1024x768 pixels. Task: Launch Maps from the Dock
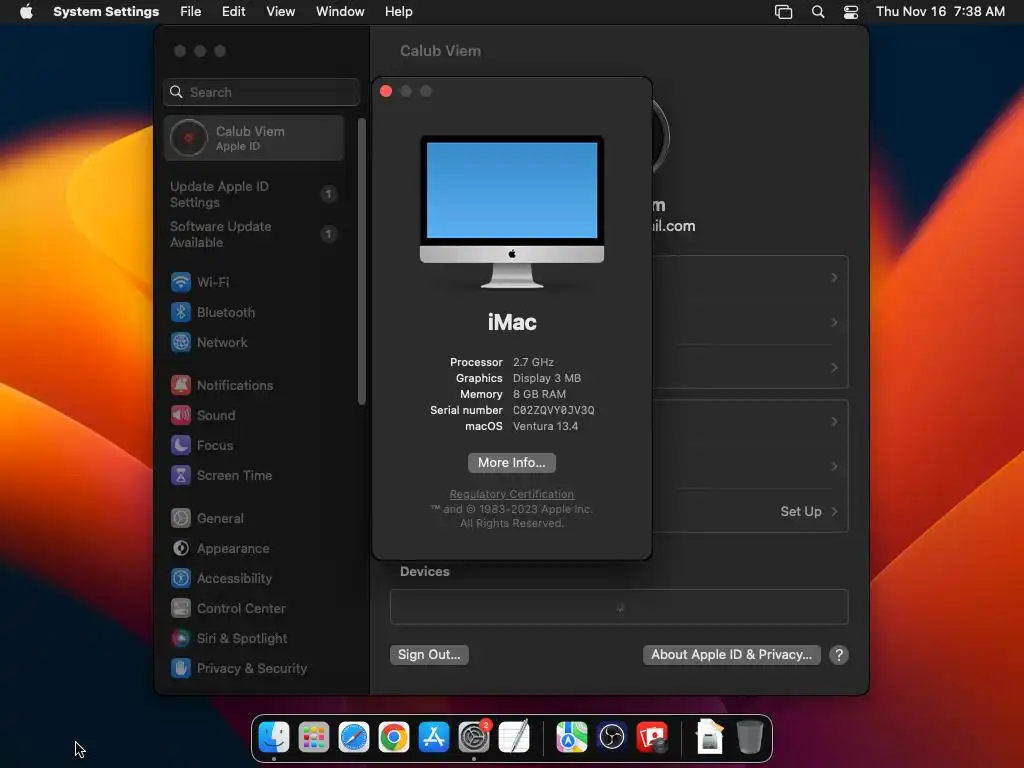[571, 737]
